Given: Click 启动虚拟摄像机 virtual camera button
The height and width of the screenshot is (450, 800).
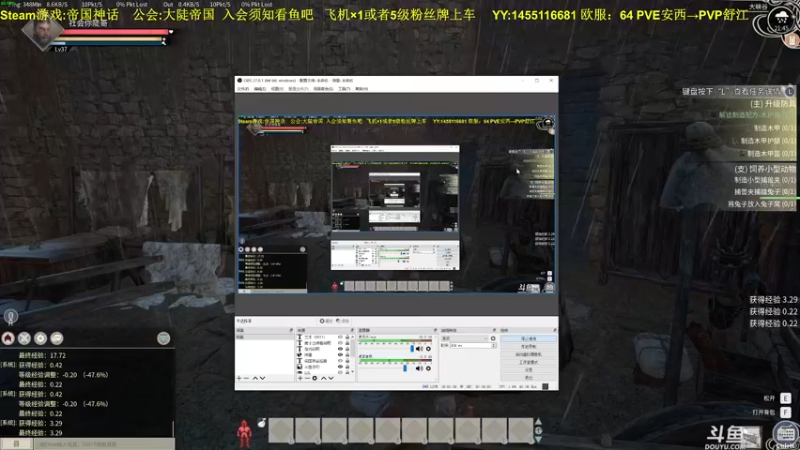Looking at the screenshot, I should pyautogui.click(x=529, y=355).
